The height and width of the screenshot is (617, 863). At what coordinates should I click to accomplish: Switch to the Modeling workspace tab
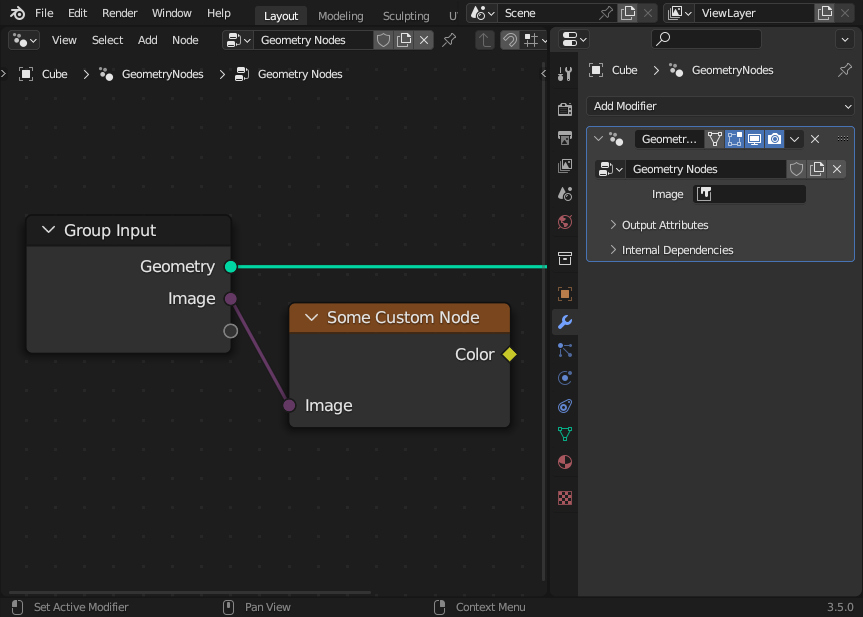341,16
